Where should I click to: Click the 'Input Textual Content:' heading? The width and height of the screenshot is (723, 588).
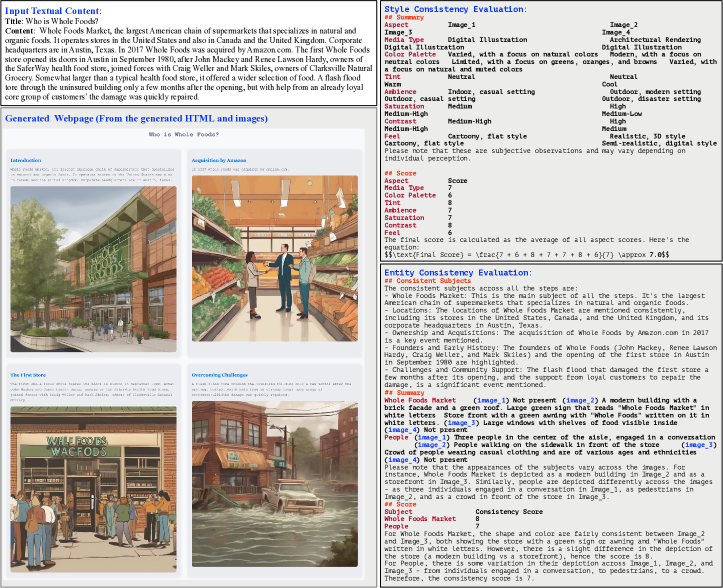pyautogui.click(x=53, y=11)
